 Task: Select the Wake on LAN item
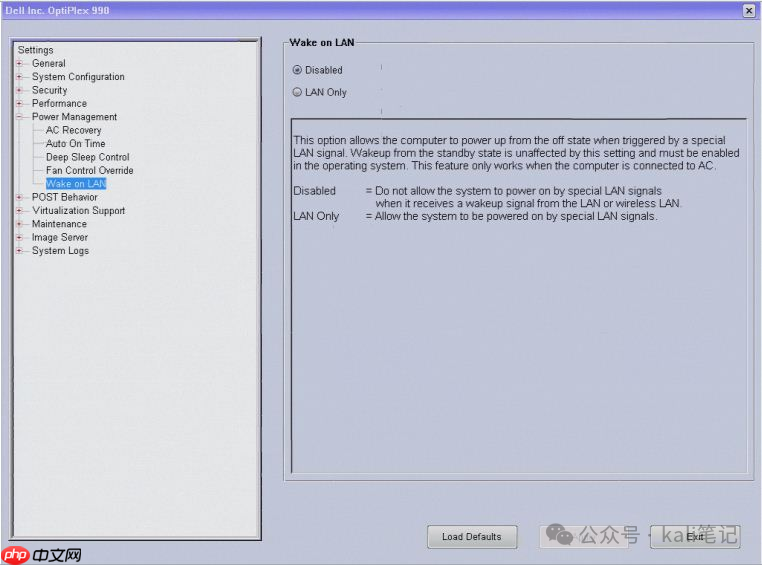tap(76, 184)
